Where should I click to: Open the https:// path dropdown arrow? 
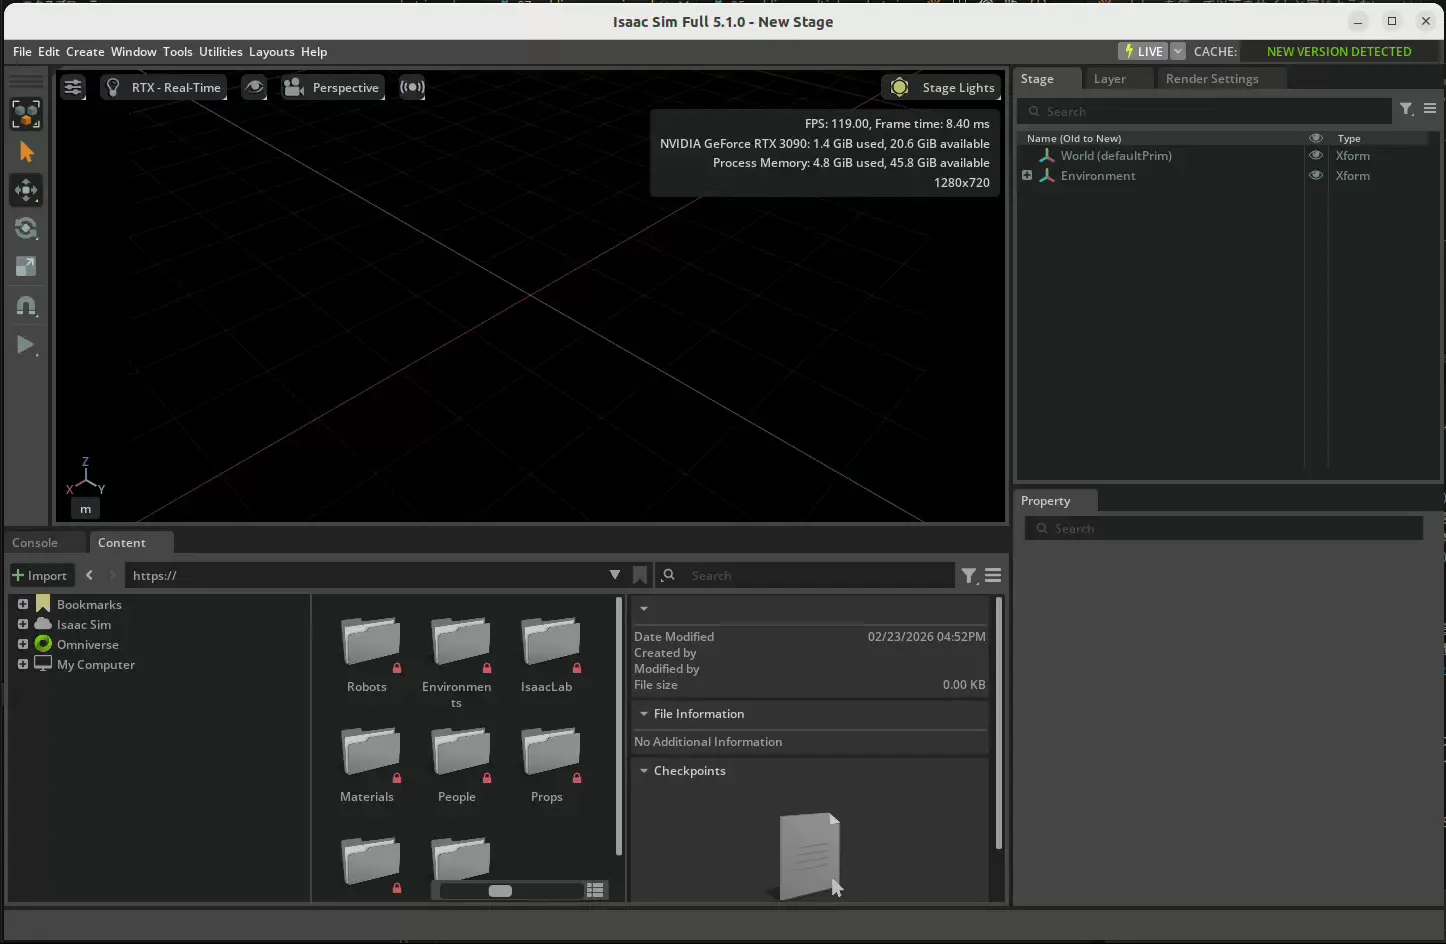point(615,575)
